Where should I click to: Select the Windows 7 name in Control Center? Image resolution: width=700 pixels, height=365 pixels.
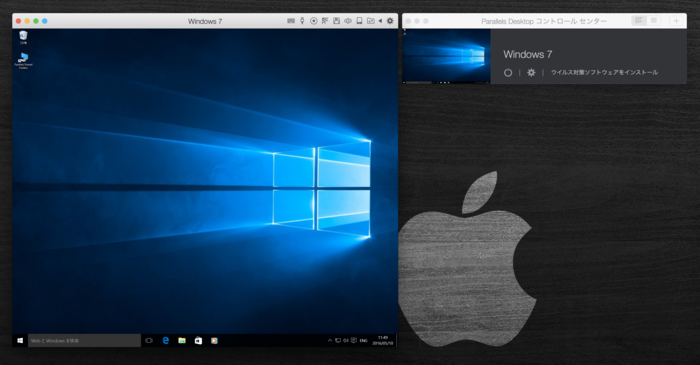pyautogui.click(x=528, y=54)
